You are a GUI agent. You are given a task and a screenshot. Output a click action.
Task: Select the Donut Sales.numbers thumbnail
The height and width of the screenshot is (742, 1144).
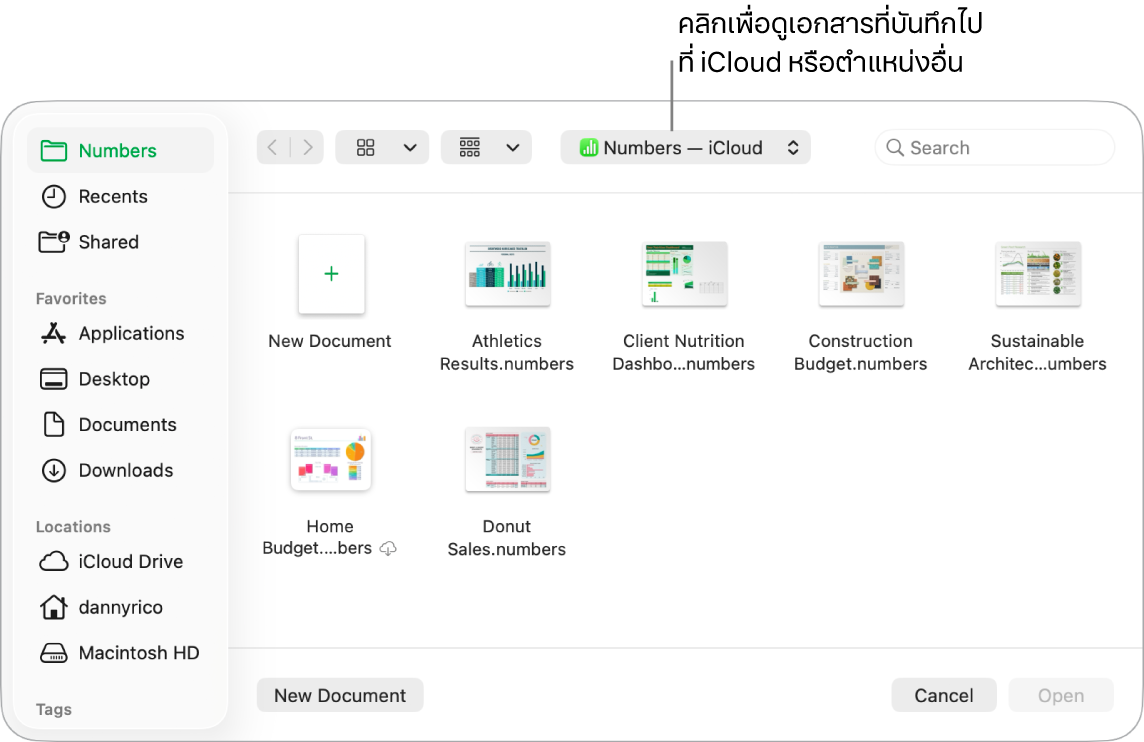coord(507,460)
